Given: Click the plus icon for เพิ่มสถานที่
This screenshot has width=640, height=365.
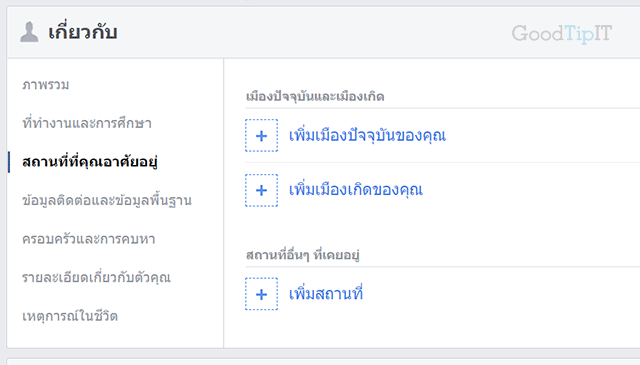Looking at the screenshot, I should pos(261,294).
